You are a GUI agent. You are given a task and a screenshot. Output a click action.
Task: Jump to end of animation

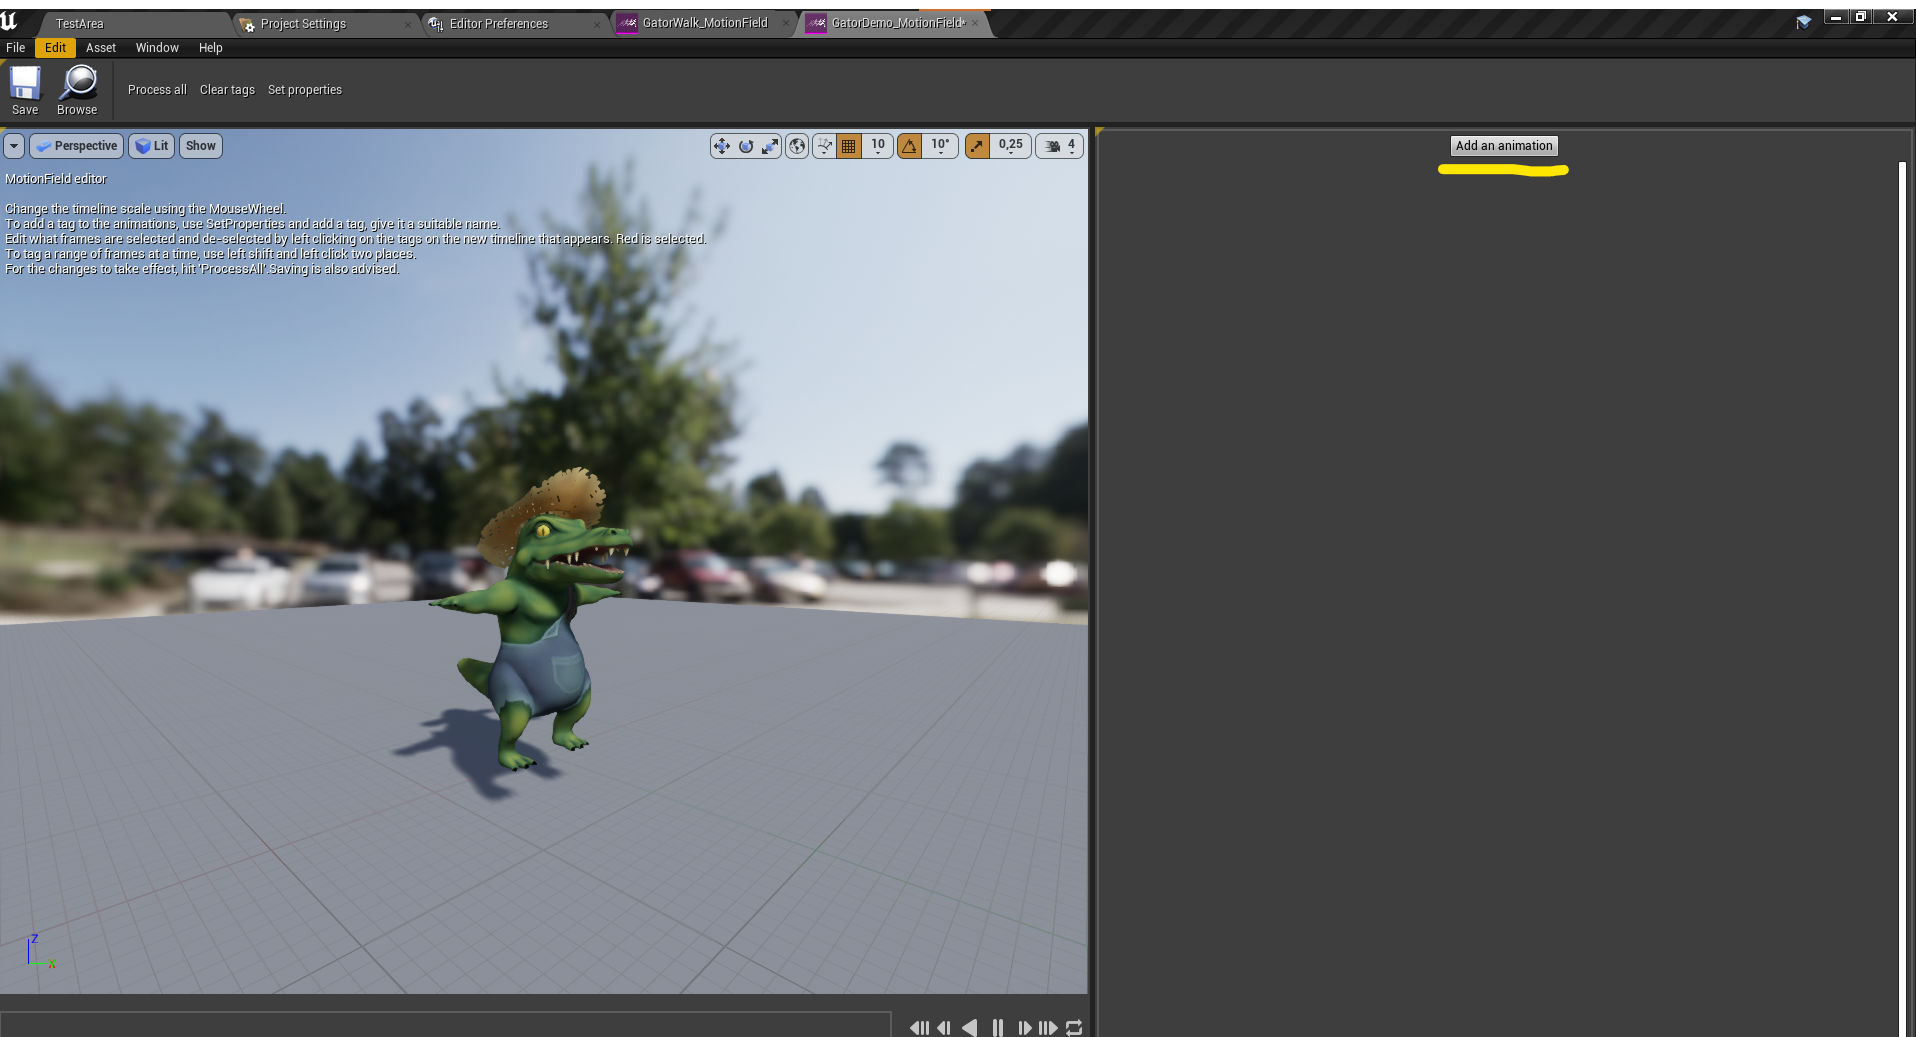(1048, 1028)
